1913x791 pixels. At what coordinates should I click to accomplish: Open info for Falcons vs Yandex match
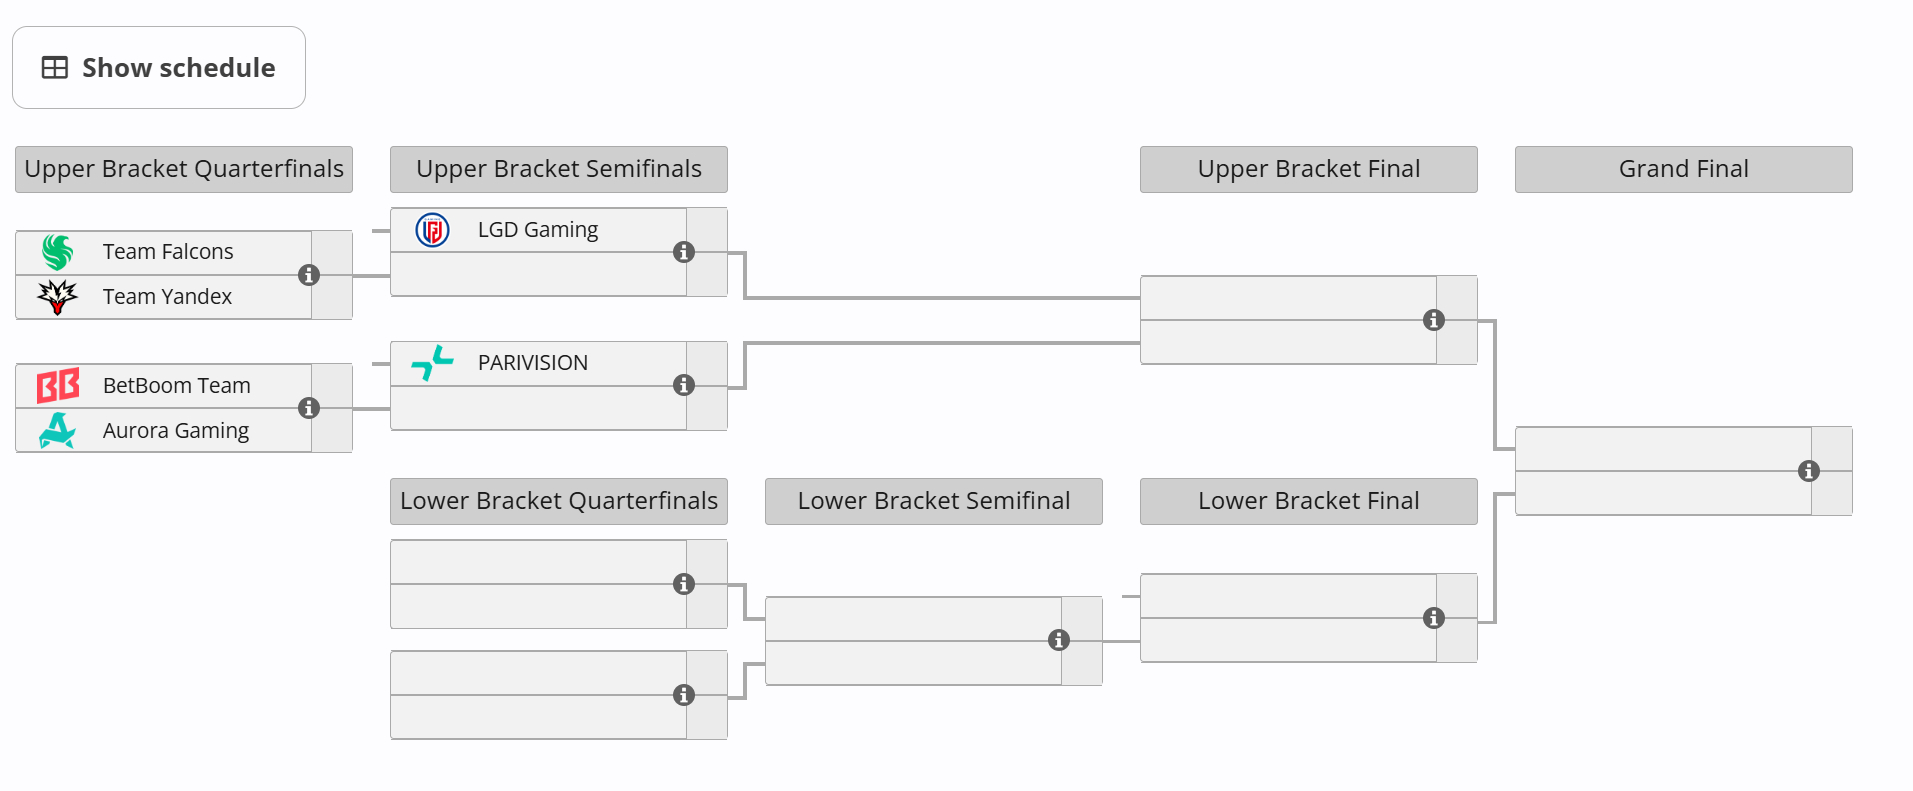[309, 275]
